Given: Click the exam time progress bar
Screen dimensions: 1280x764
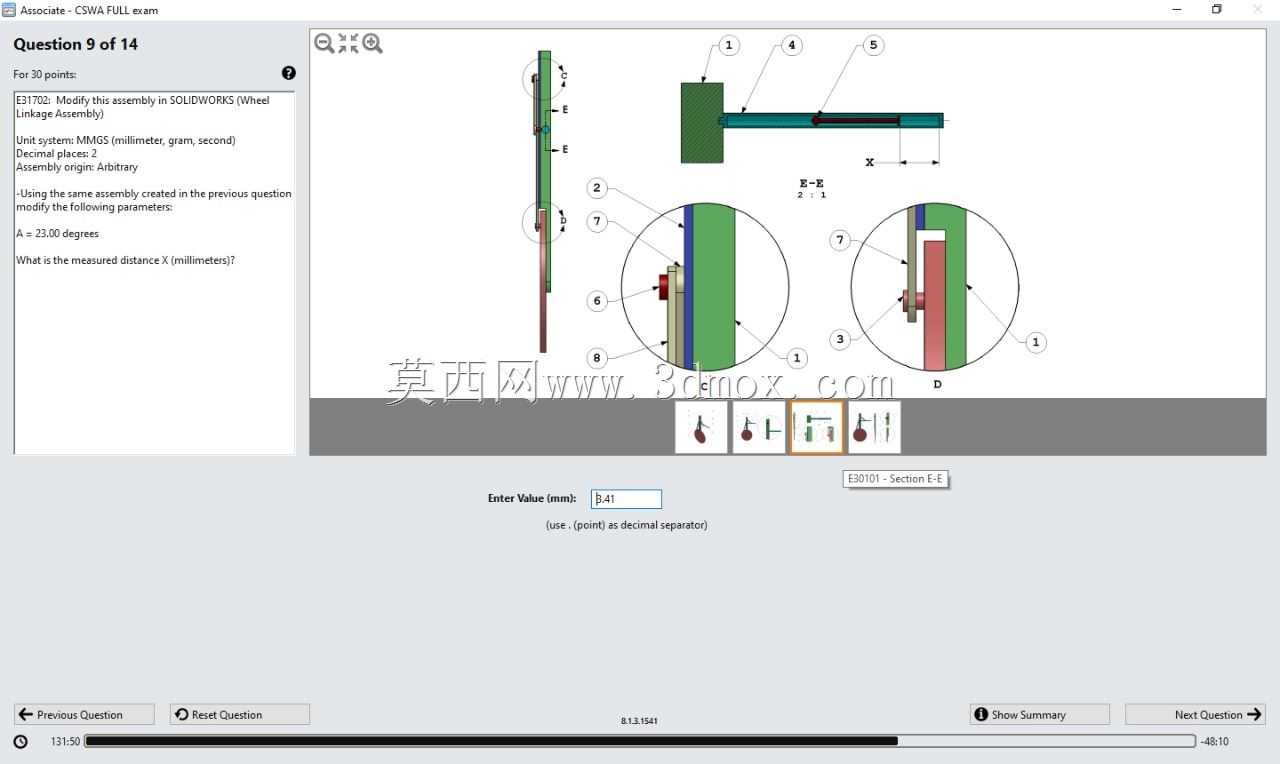Looking at the screenshot, I should tap(640, 741).
